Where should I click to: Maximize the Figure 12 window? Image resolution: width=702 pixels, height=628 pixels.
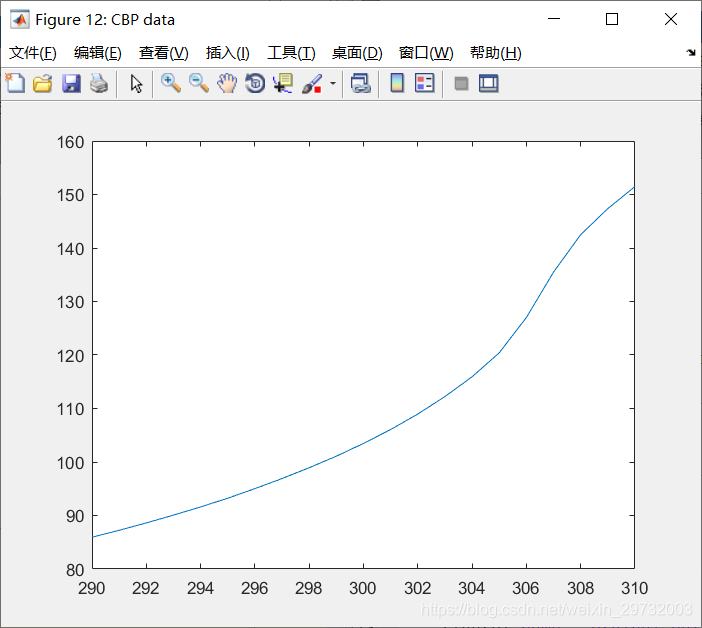coord(612,19)
